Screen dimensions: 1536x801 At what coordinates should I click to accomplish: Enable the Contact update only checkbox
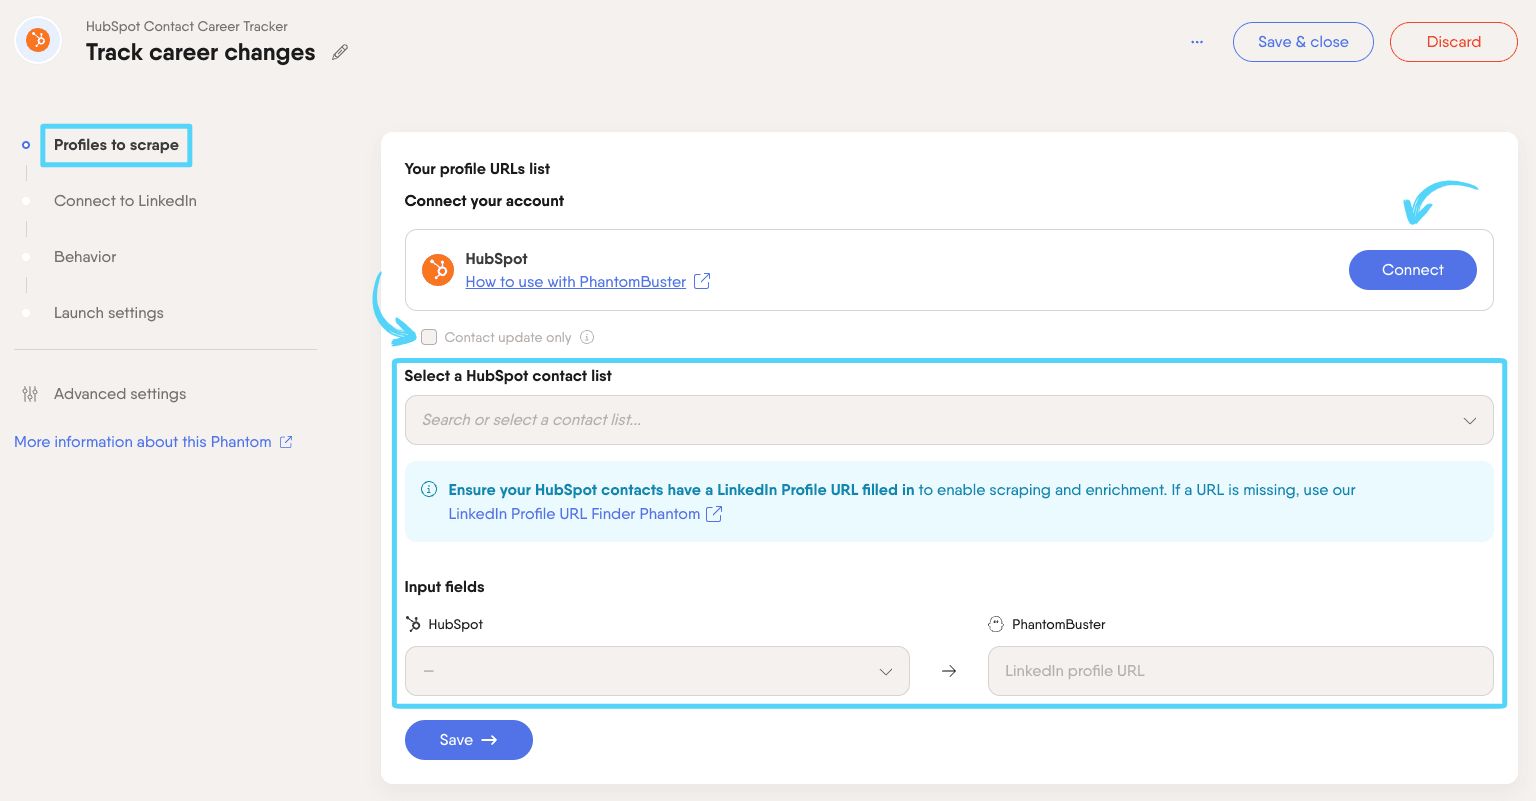429,337
